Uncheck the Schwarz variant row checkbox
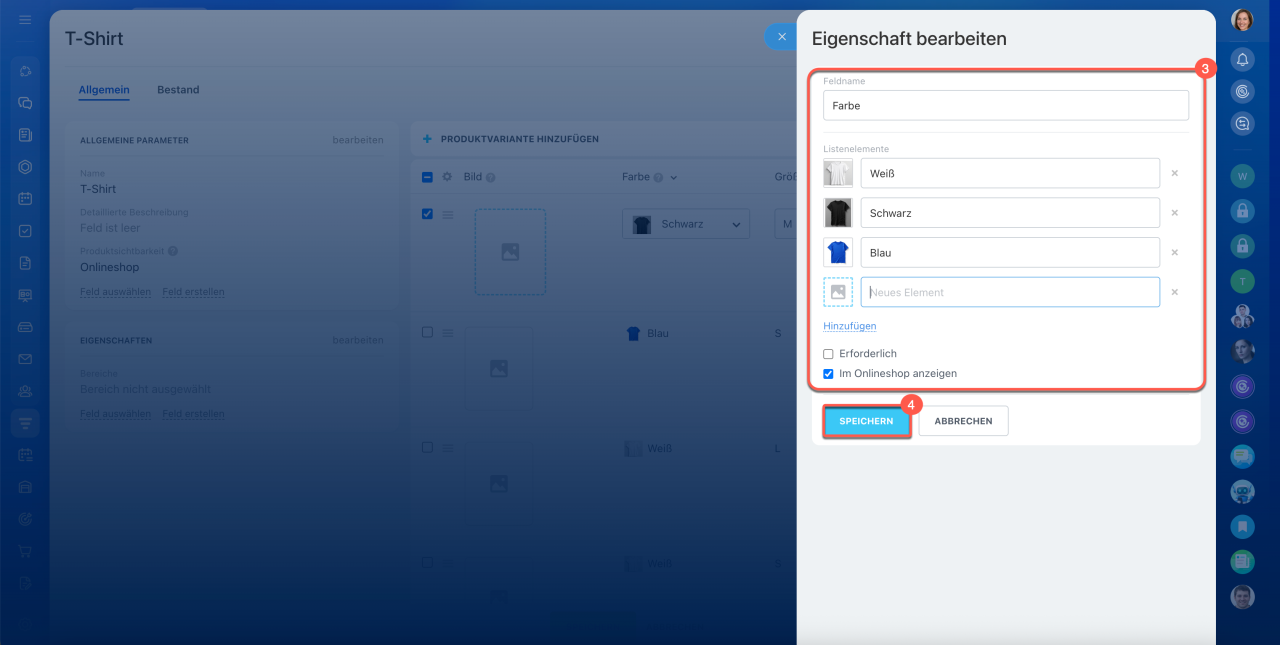 pos(427,214)
